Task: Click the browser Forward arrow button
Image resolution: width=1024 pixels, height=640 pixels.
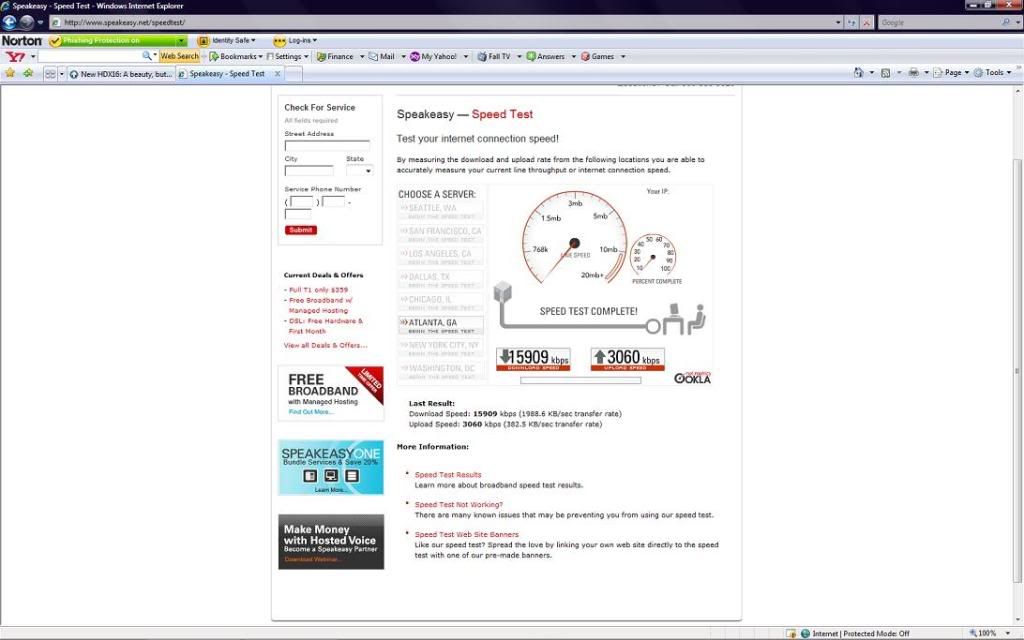Action: point(26,22)
